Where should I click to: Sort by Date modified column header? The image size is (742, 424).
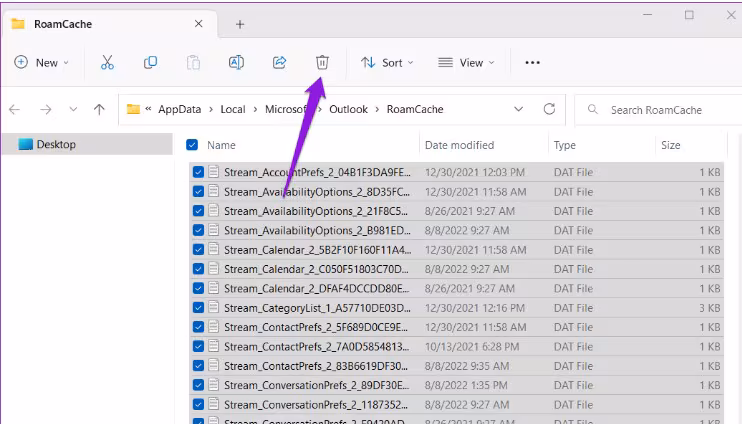click(459, 145)
